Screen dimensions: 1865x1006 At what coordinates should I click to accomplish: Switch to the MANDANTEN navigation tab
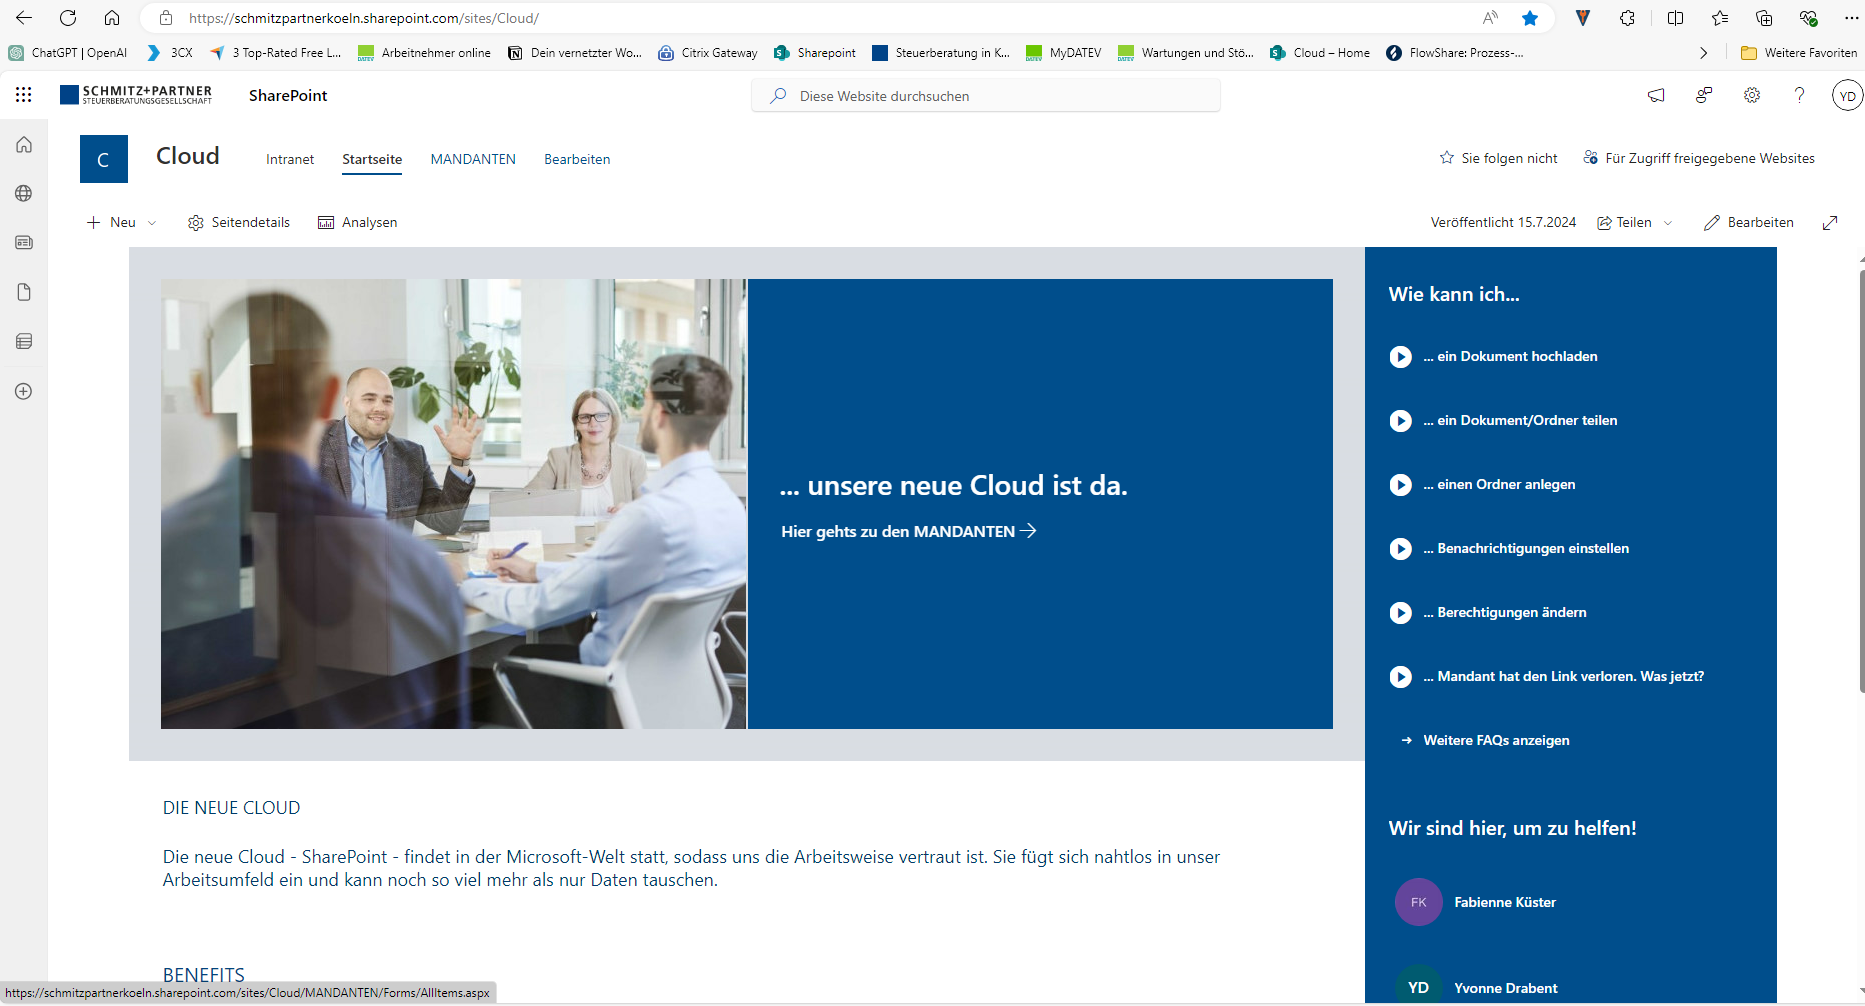[x=473, y=159]
